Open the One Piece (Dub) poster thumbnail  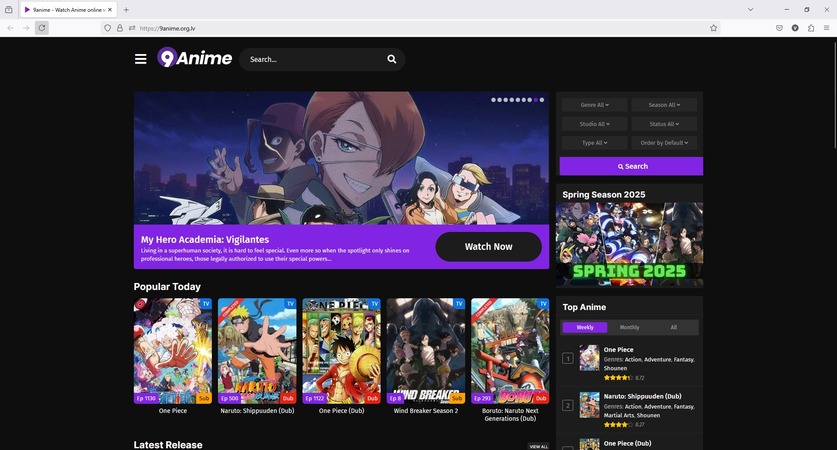[342, 351]
